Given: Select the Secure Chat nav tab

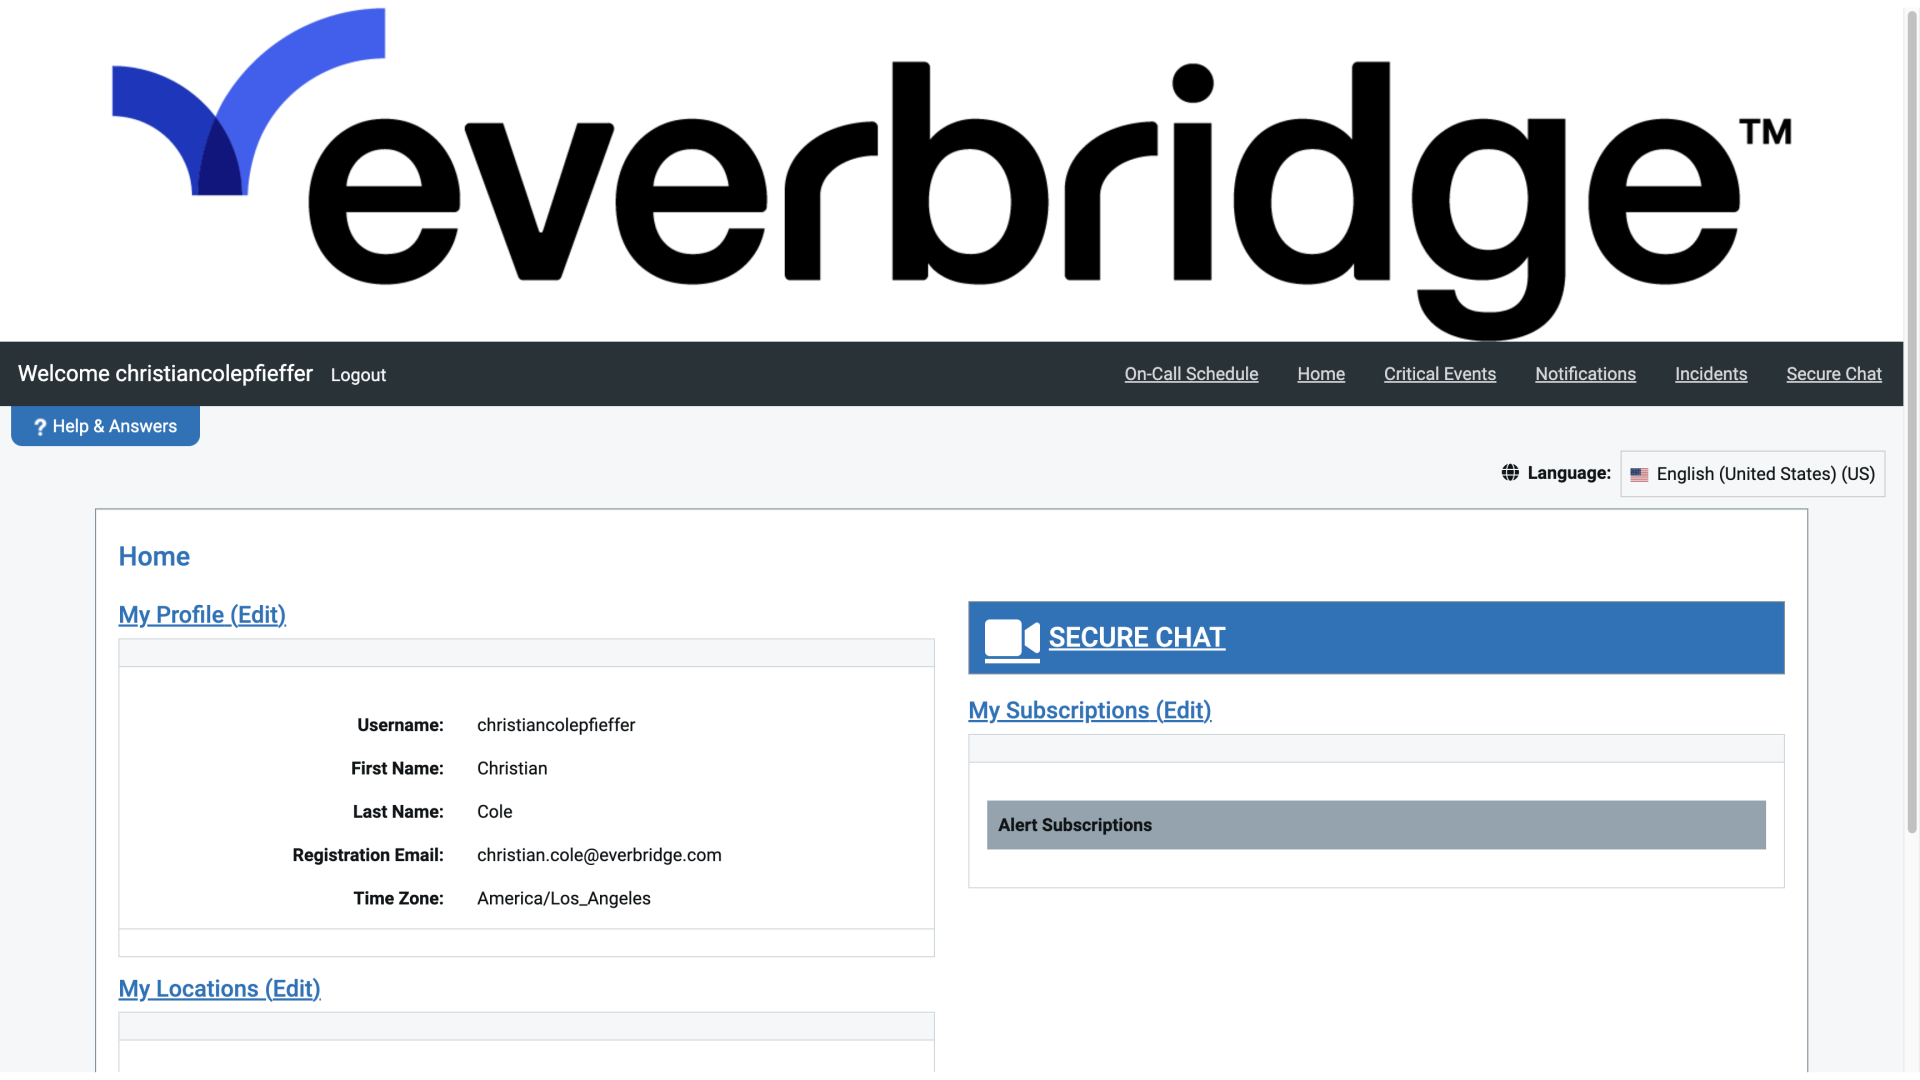Looking at the screenshot, I should coord(1834,373).
